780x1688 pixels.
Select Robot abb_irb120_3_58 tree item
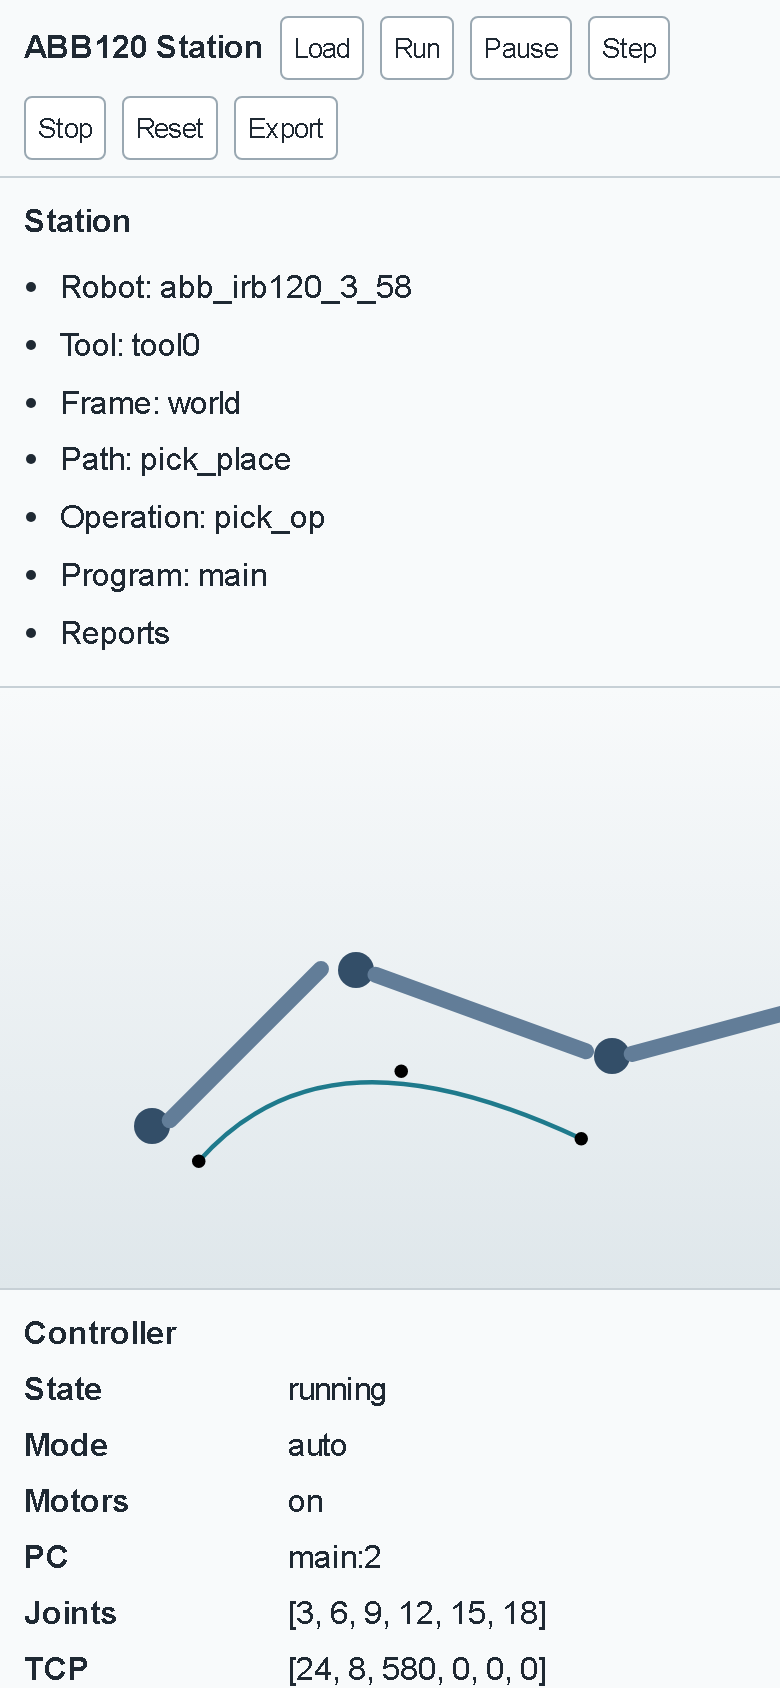(x=236, y=288)
